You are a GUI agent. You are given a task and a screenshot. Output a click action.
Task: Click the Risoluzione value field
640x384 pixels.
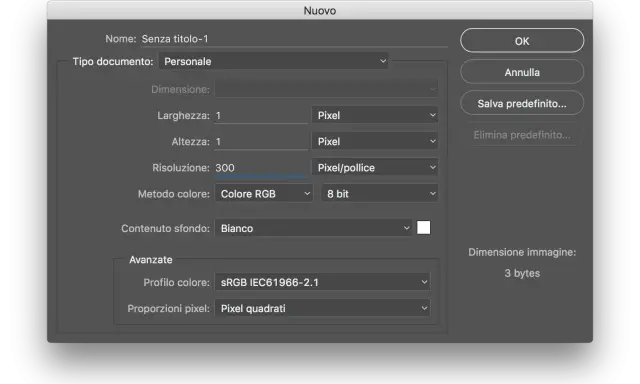[260, 168]
